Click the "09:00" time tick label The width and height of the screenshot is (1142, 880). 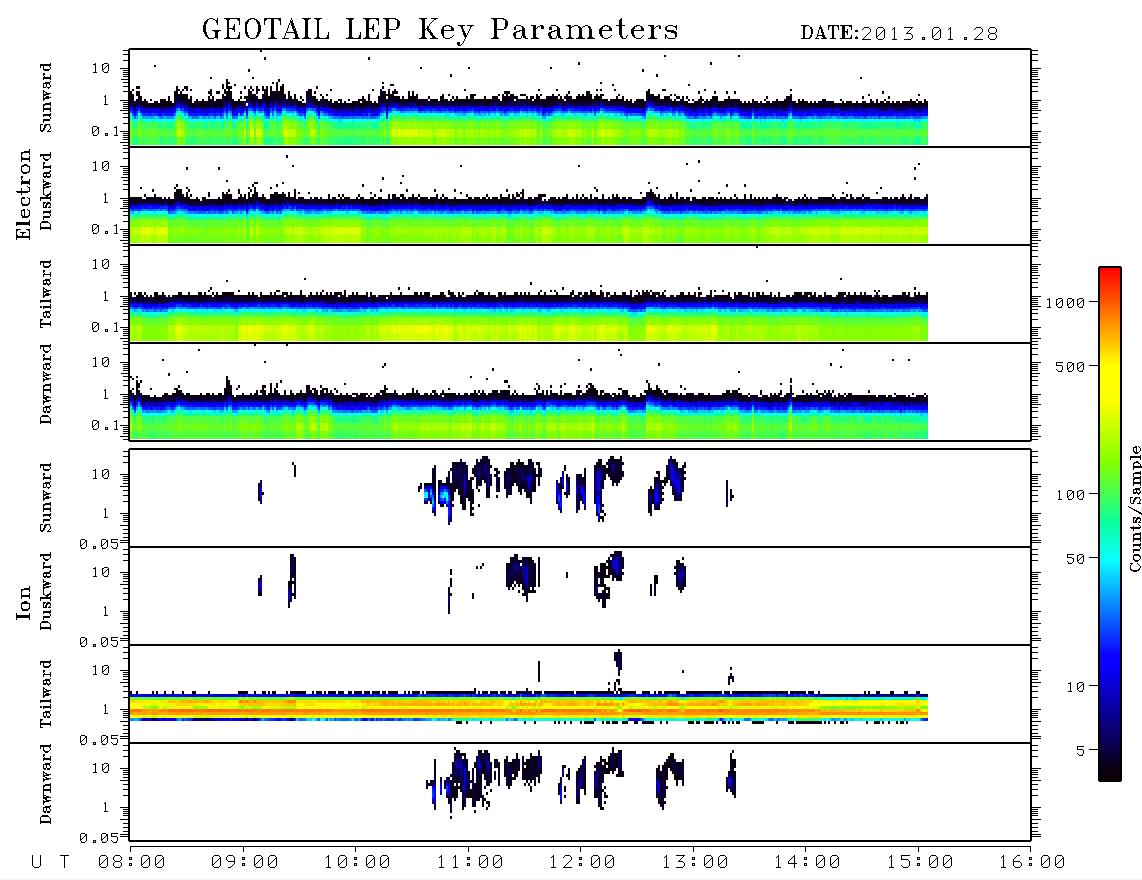245,863
